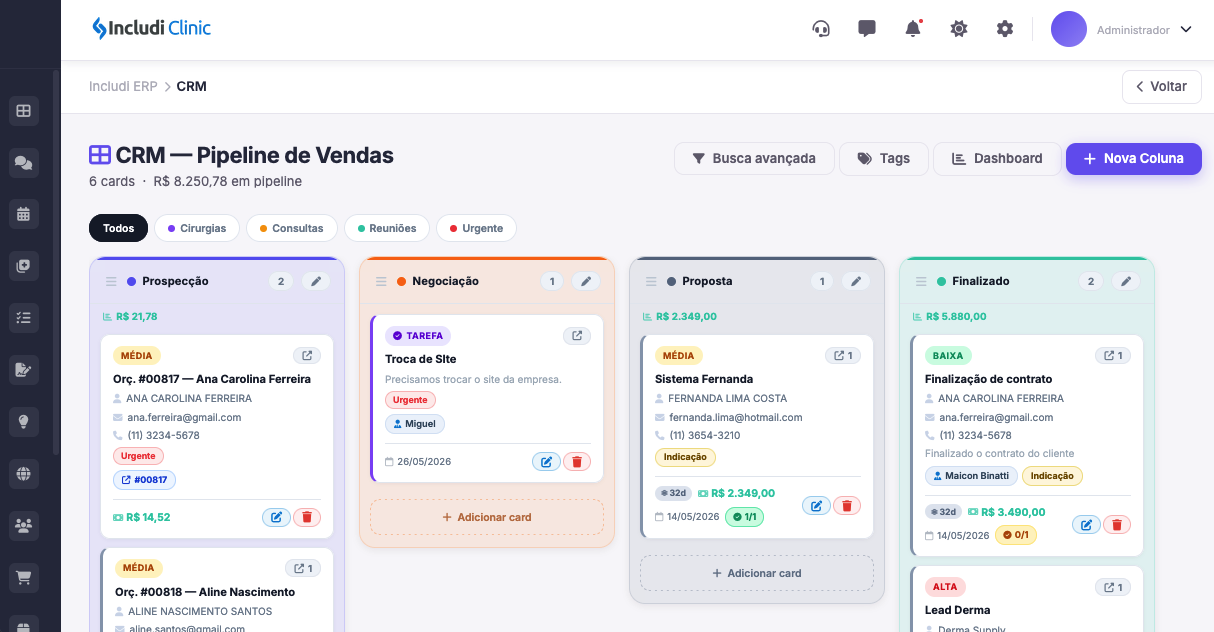Open the notifications bell icon
1214x632 pixels.
[913, 29]
